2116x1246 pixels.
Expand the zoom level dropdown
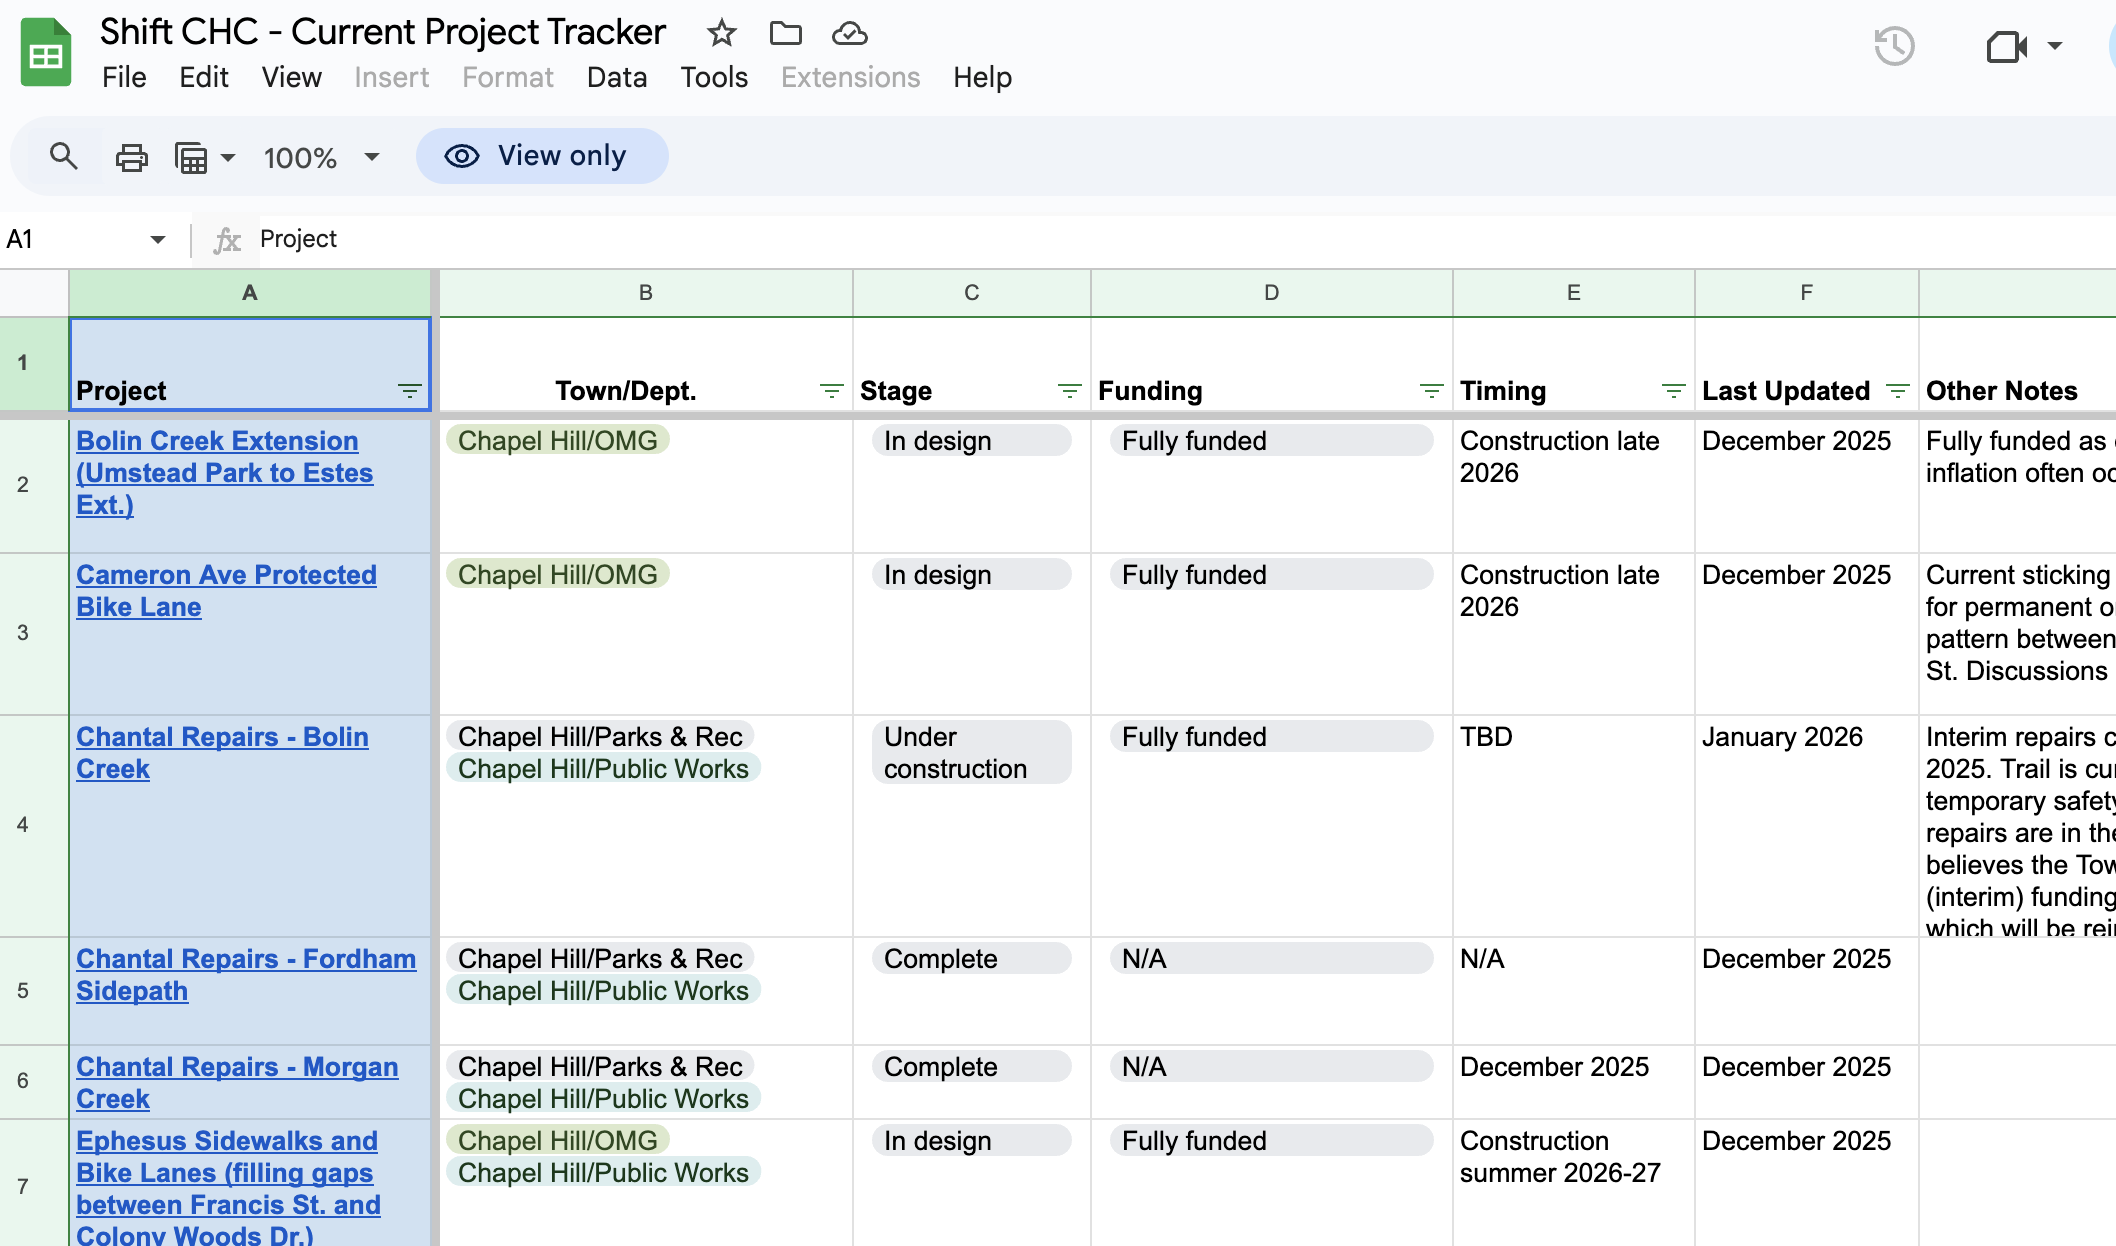(x=371, y=157)
